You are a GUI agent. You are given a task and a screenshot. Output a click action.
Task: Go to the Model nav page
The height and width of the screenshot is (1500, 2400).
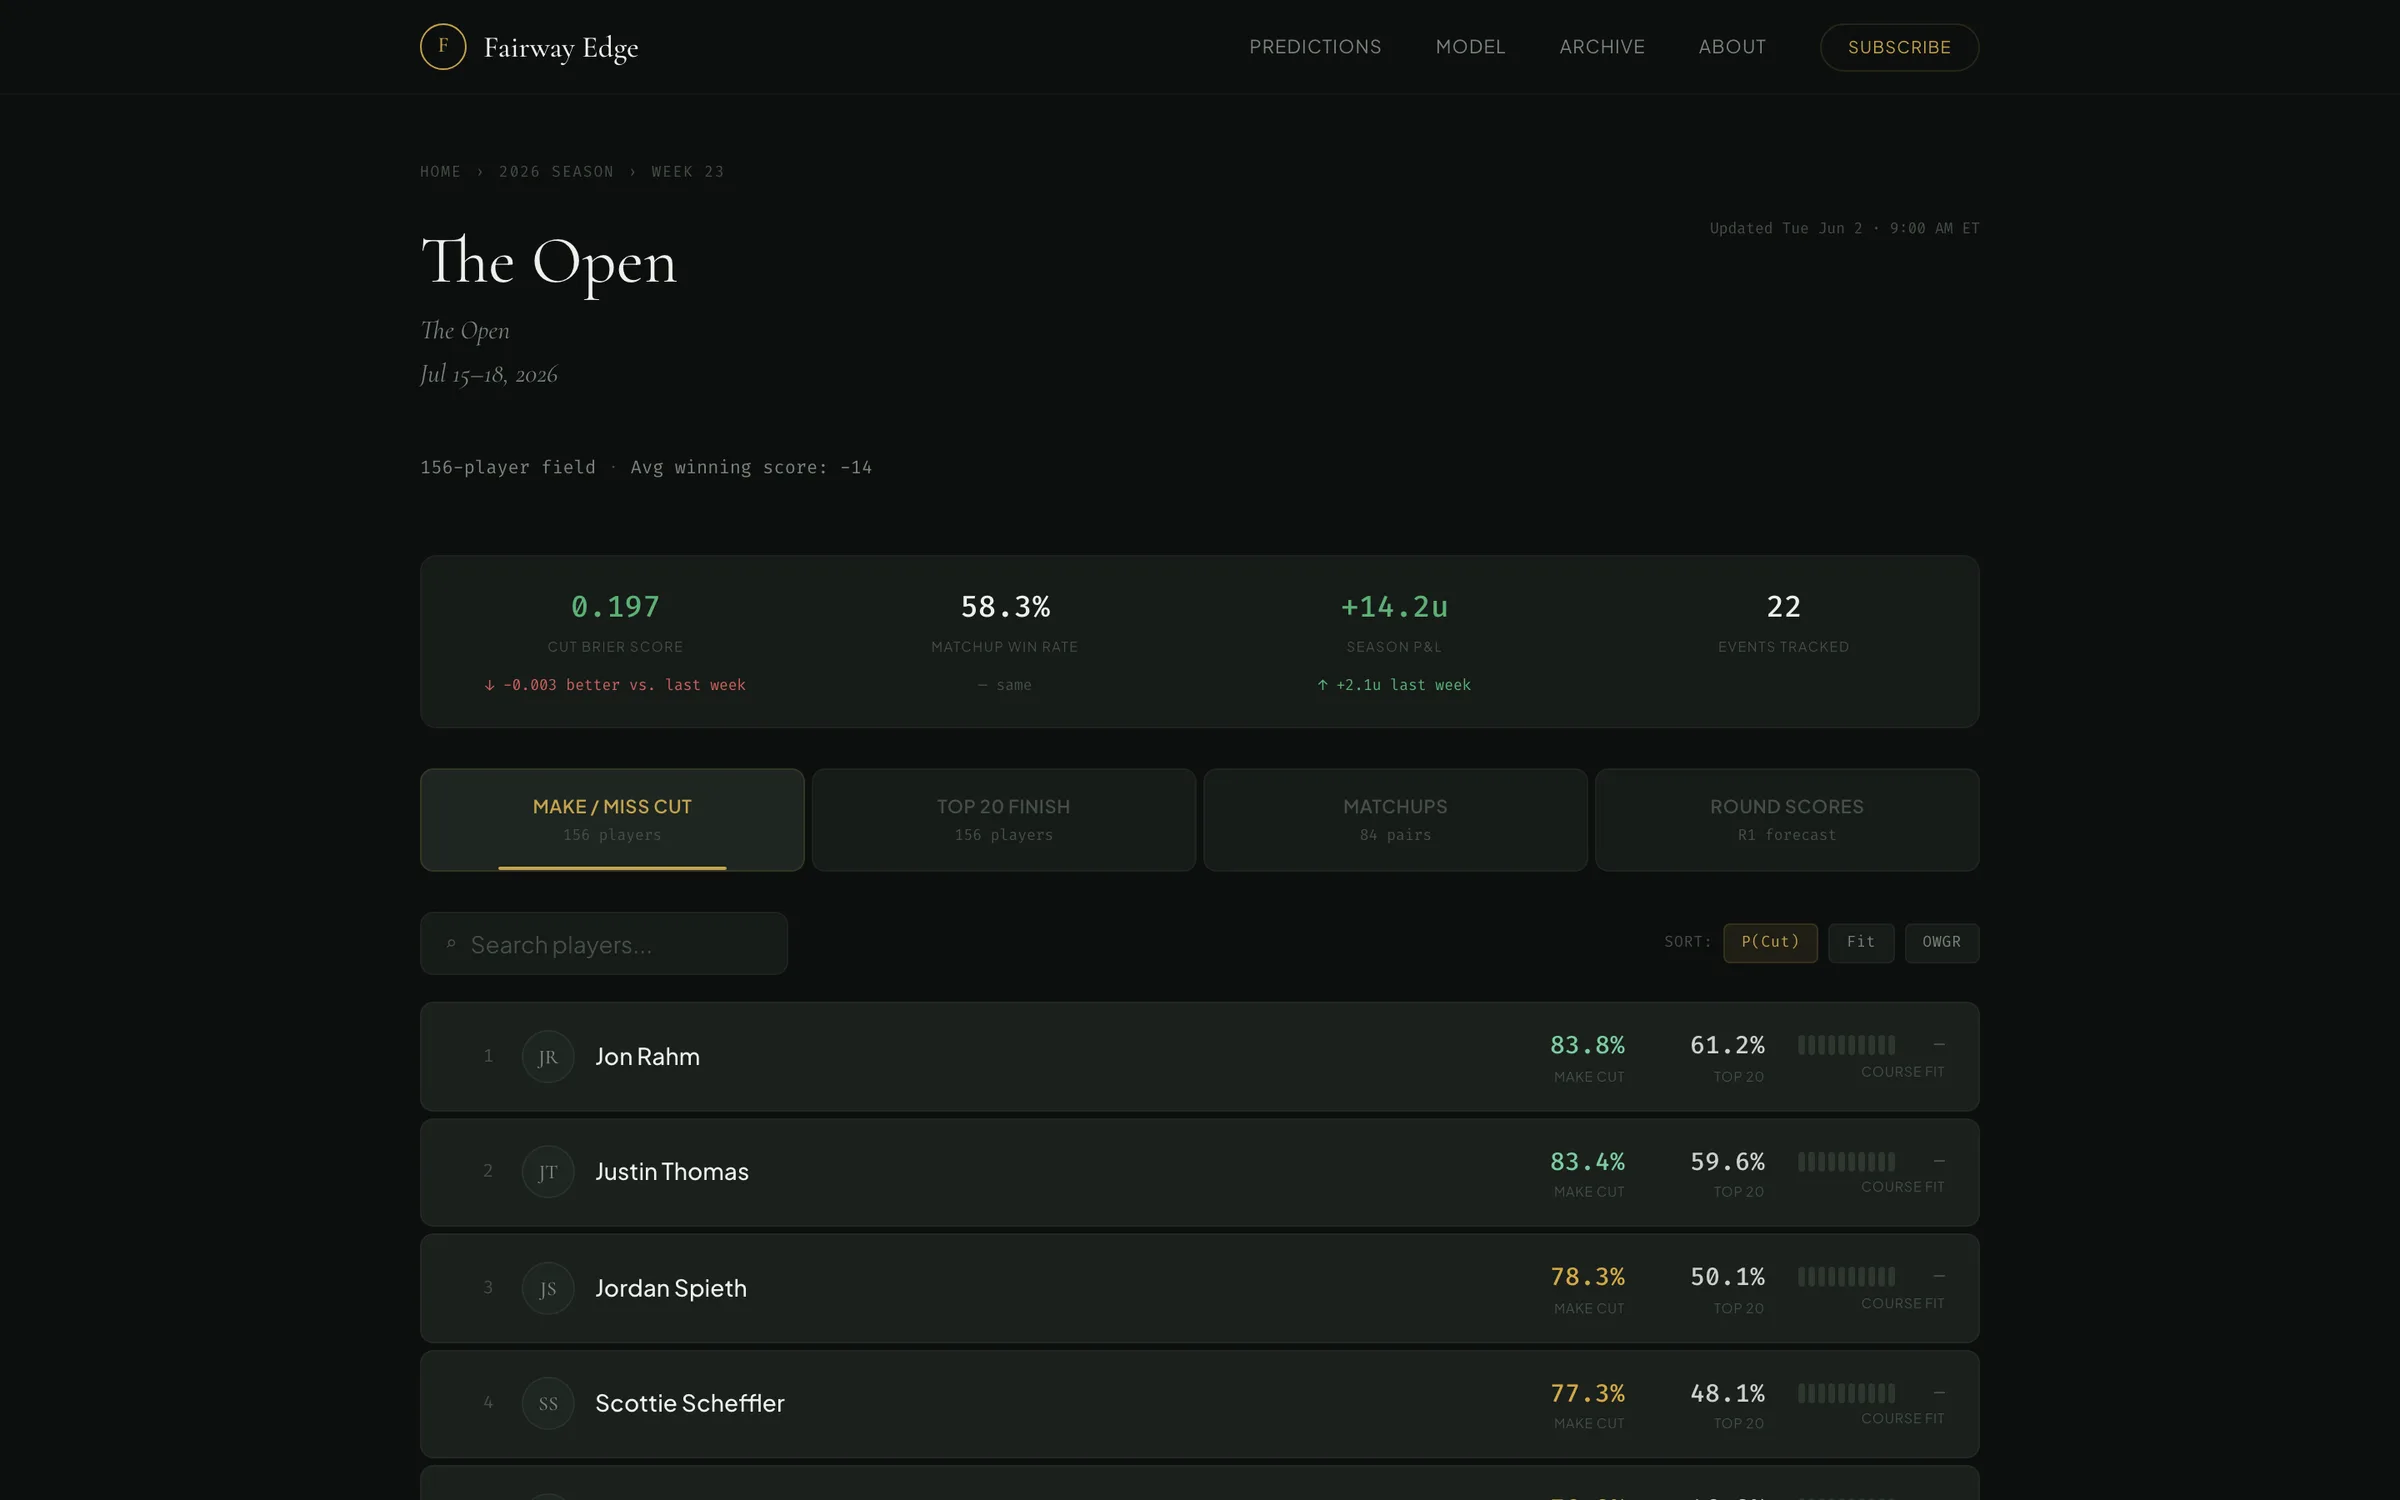point(1470,47)
